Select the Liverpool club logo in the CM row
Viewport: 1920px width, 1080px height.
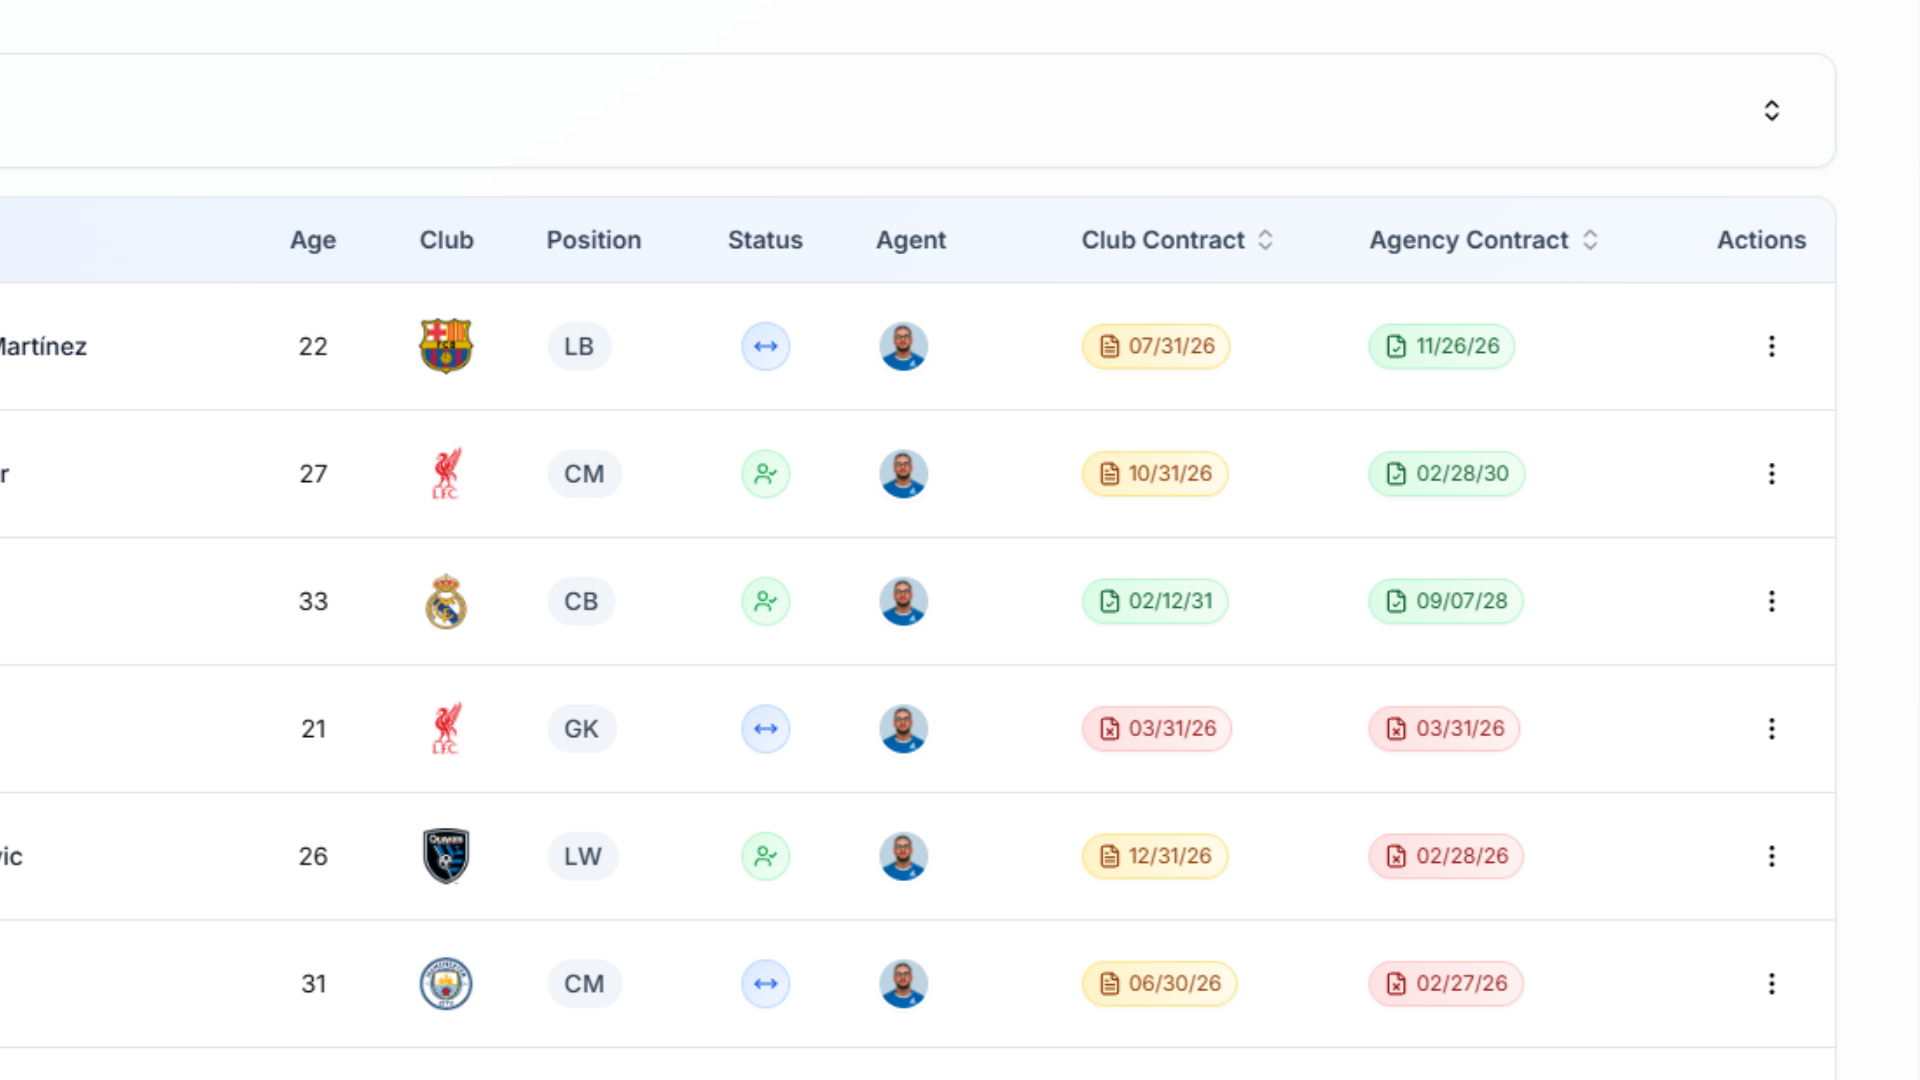coord(446,473)
